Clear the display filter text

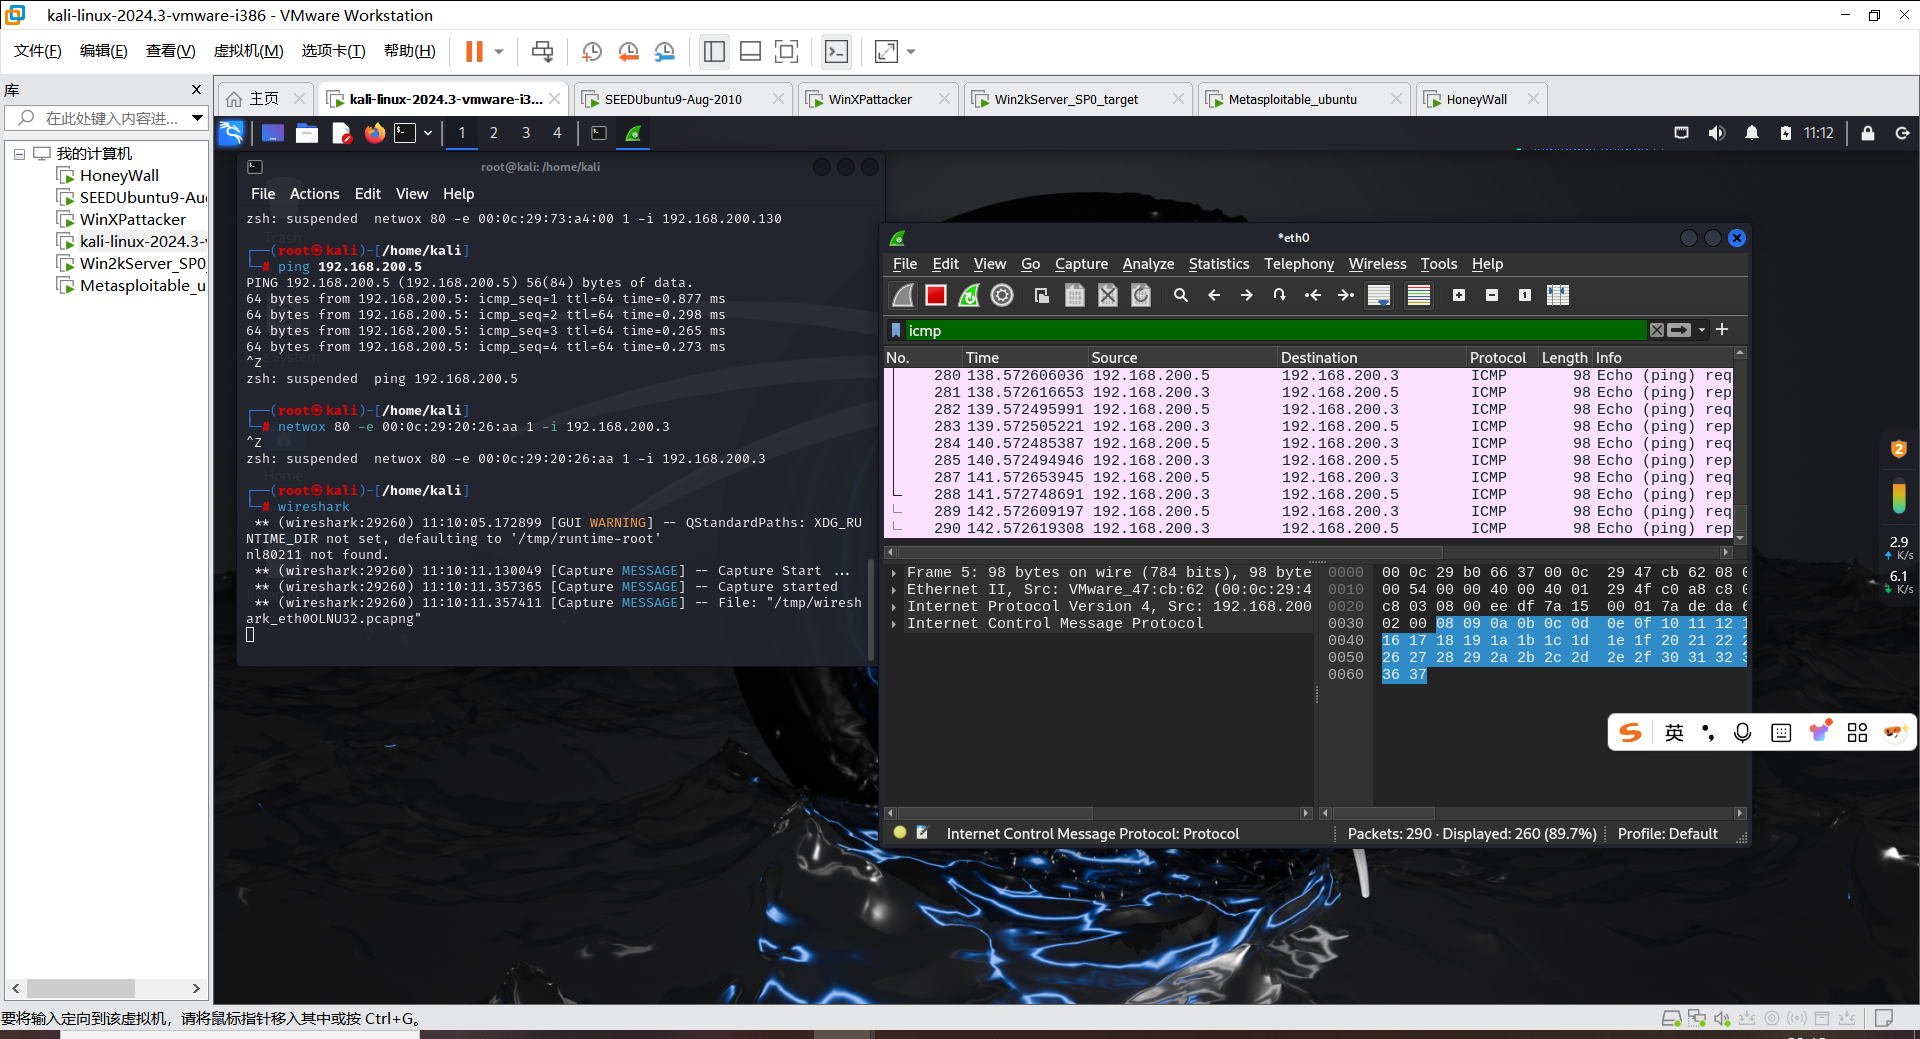[1656, 330]
